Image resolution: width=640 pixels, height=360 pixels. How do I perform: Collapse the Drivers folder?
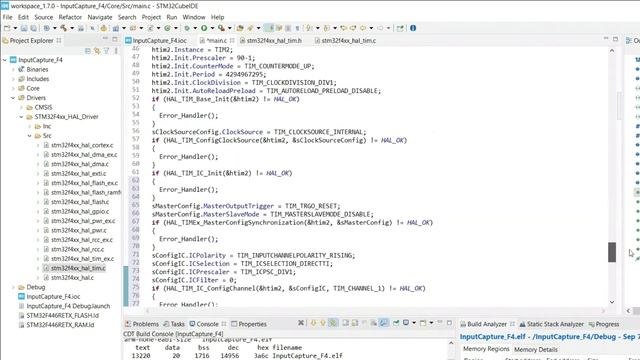(x=13, y=98)
